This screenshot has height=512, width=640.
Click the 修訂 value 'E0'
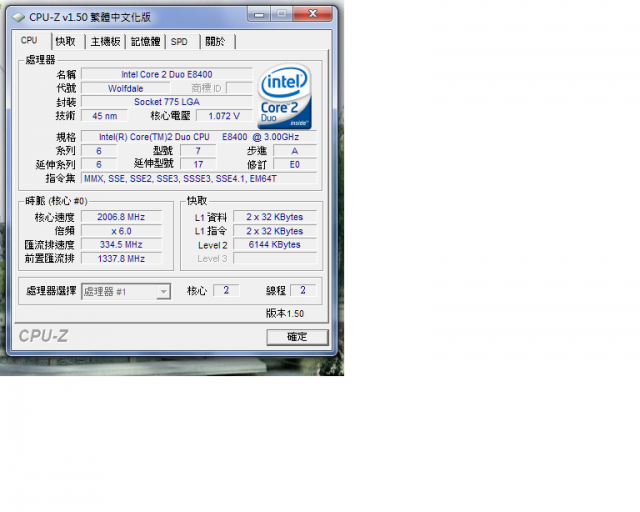tap(295, 164)
